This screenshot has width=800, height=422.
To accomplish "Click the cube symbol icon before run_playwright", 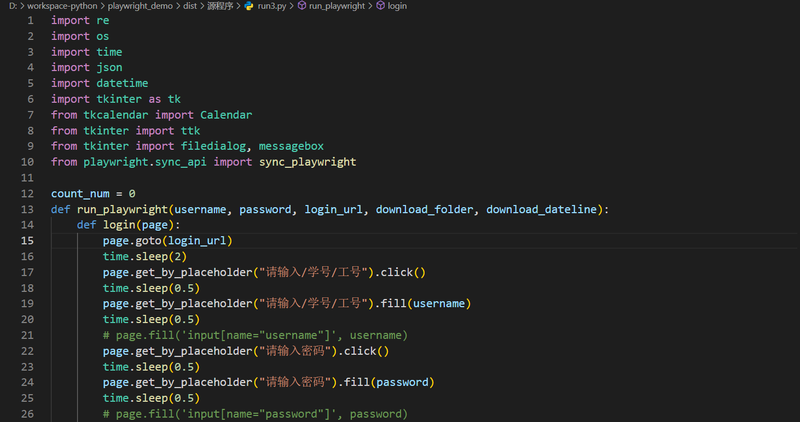I will [x=302, y=6].
